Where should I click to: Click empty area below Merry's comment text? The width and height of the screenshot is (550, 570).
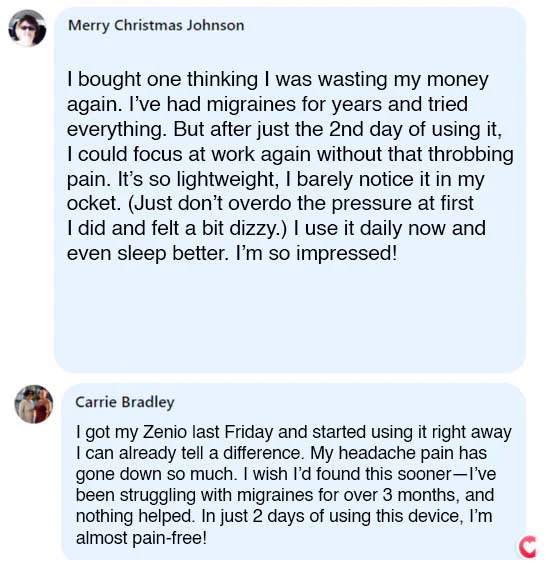(290, 316)
